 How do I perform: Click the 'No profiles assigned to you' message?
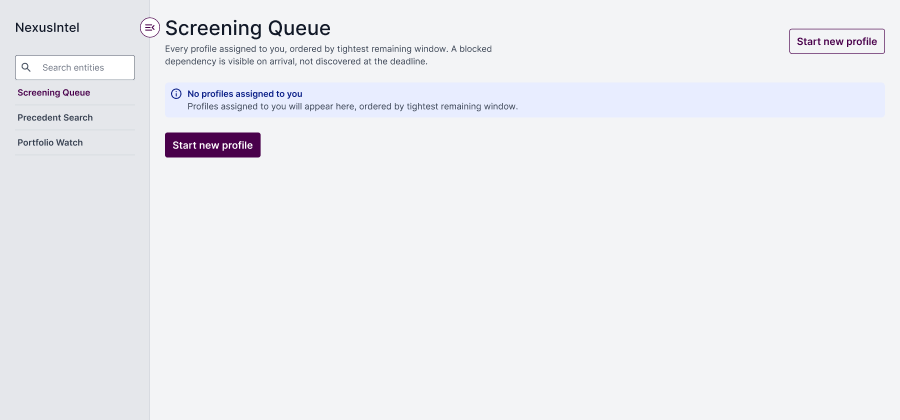(x=245, y=94)
